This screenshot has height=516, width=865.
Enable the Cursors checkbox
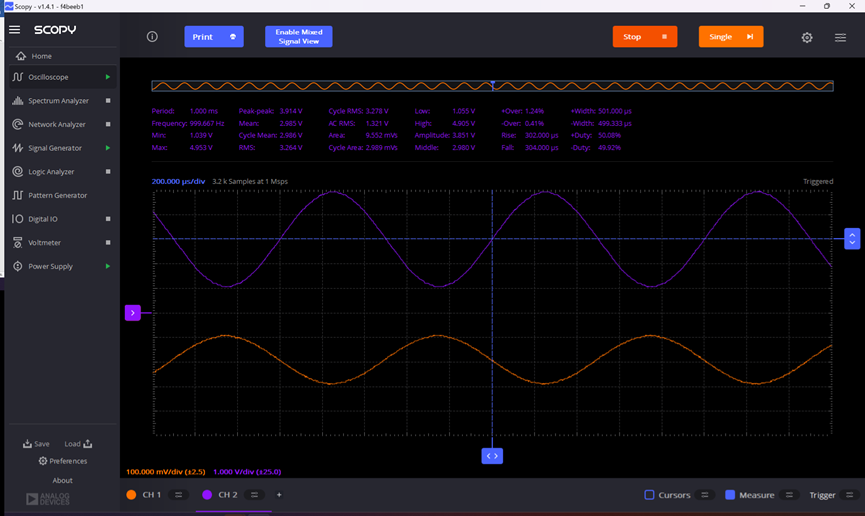[x=649, y=495]
